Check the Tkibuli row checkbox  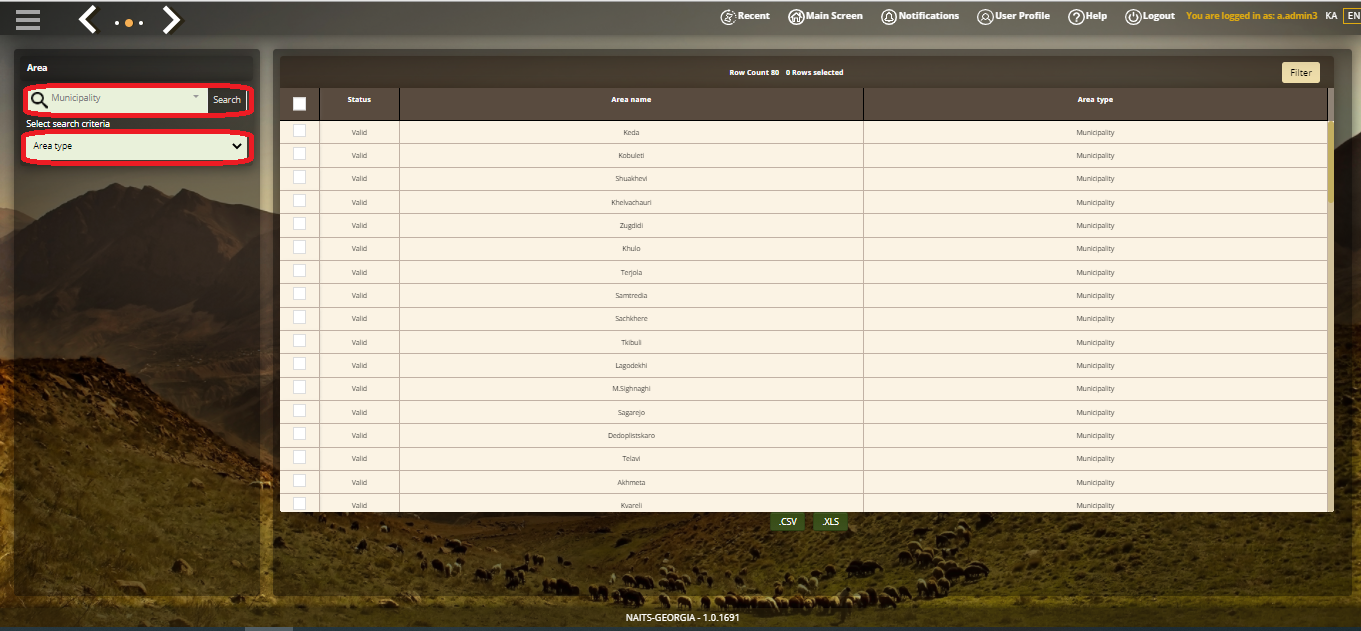click(x=299, y=340)
